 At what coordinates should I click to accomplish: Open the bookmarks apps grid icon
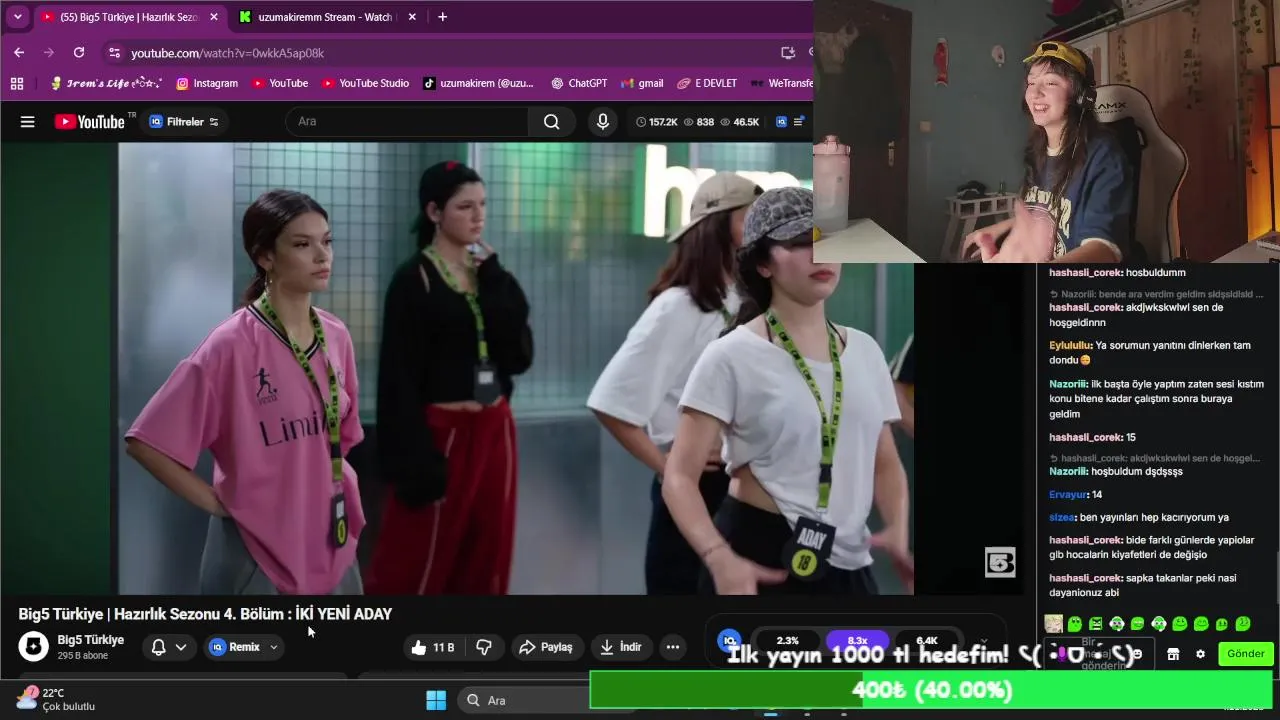point(17,83)
